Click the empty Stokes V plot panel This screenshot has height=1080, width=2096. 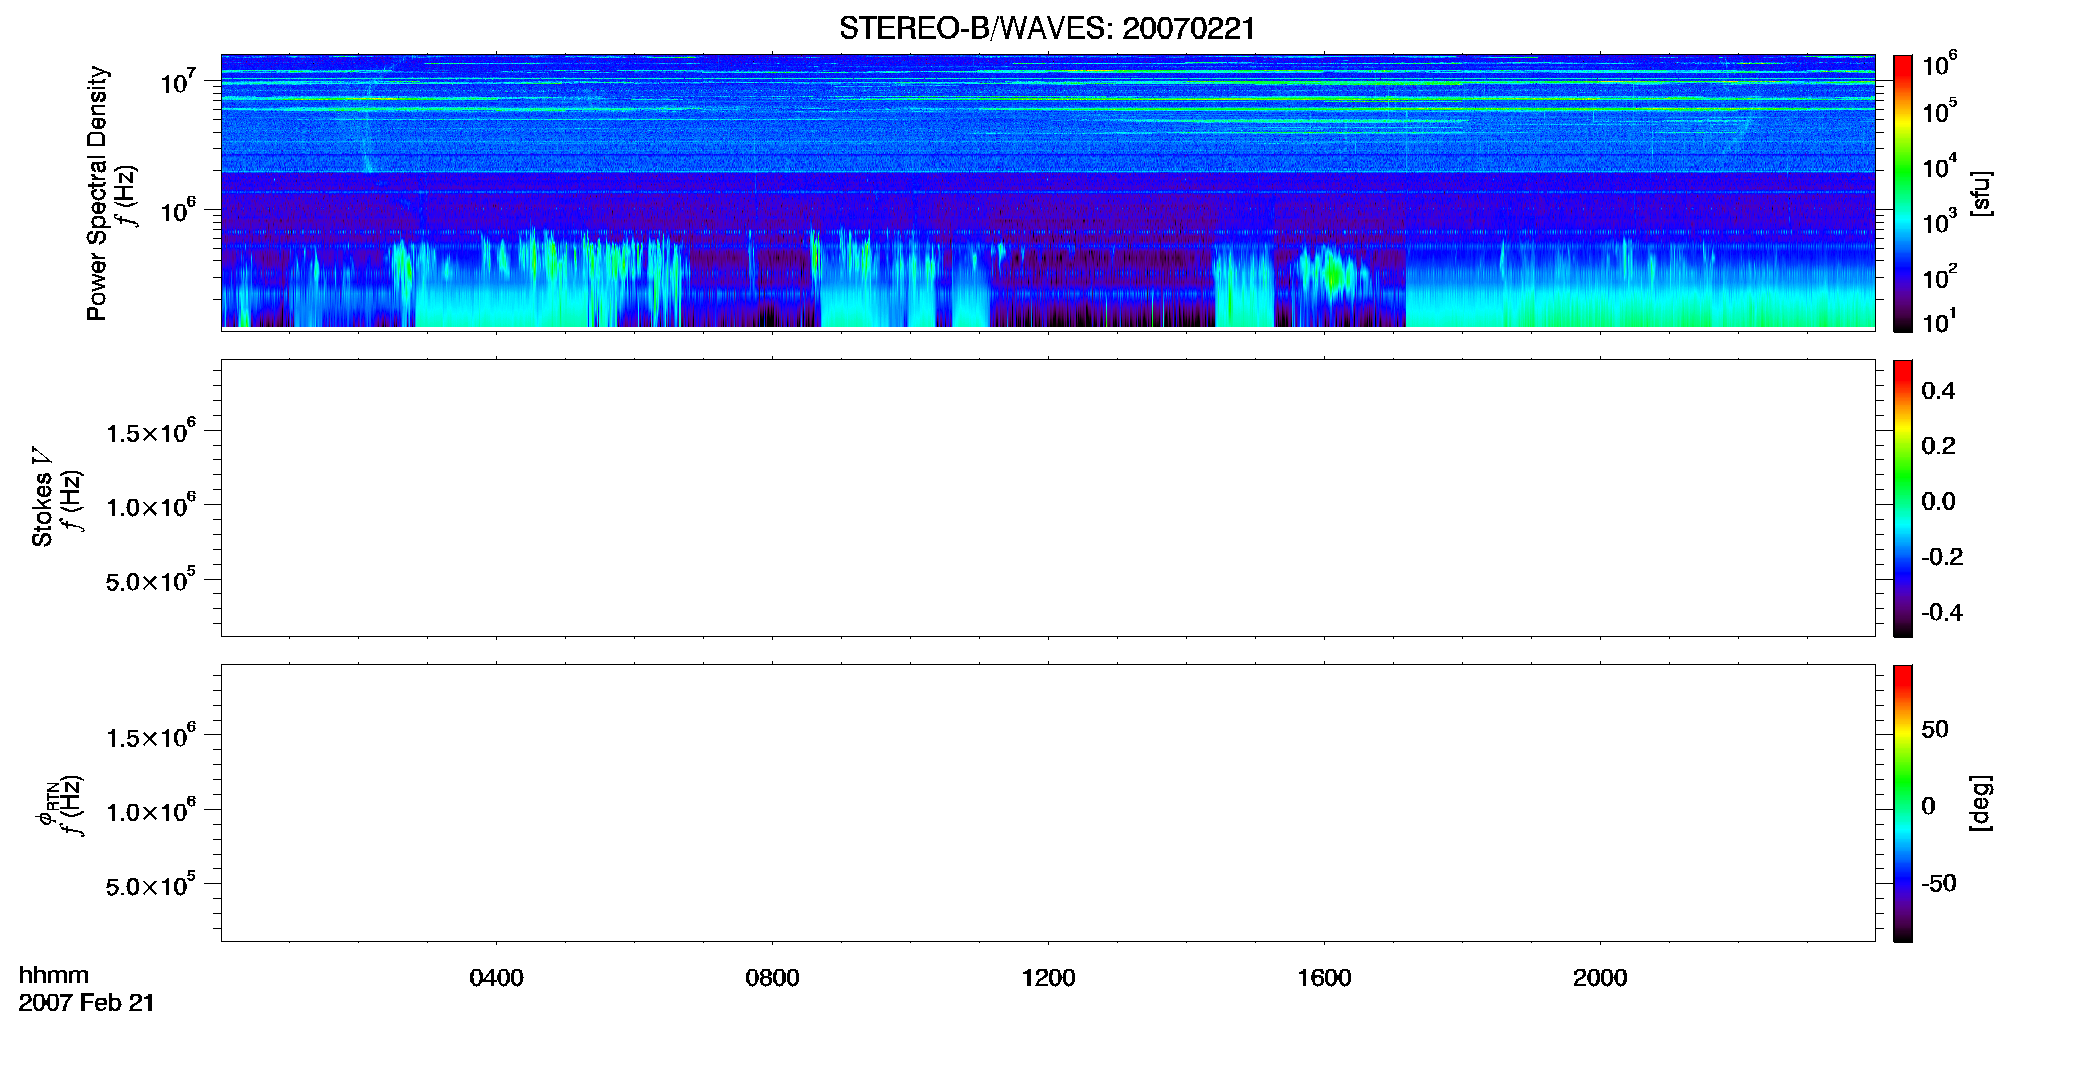pos(1048,498)
